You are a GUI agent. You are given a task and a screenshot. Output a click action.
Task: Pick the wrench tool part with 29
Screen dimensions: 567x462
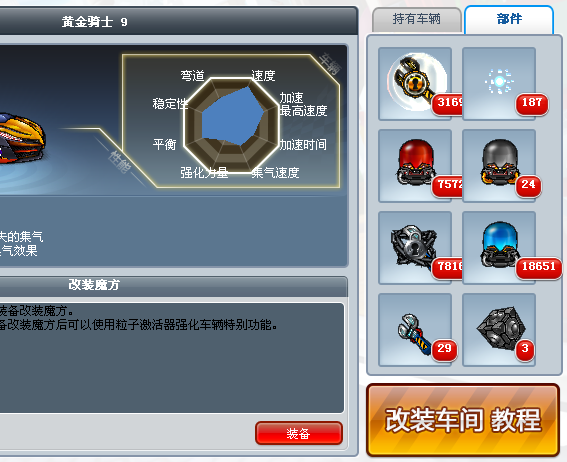coord(415,330)
